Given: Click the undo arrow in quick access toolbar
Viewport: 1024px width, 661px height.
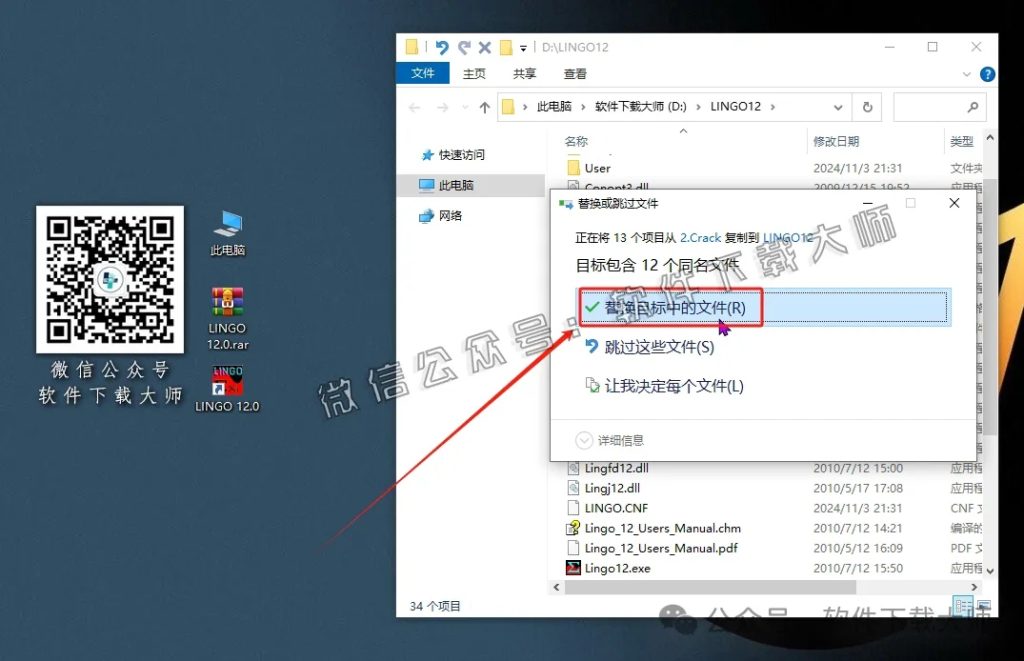Looking at the screenshot, I should pyautogui.click(x=441, y=46).
